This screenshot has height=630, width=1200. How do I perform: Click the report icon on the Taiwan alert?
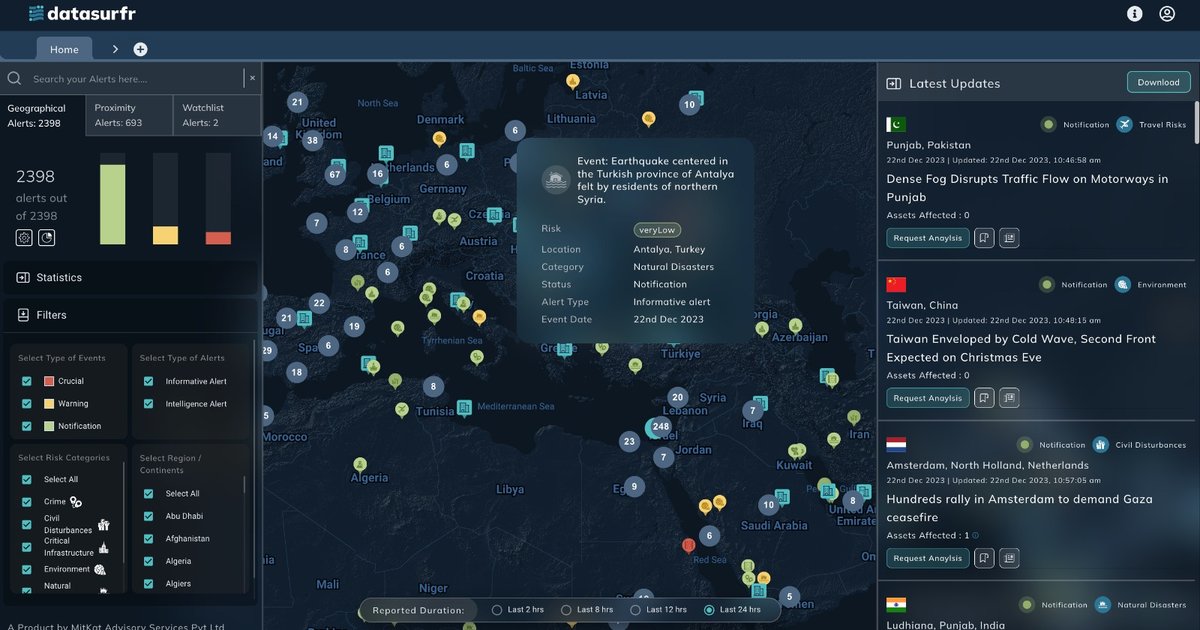pyautogui.click(x=1009, y=398)
